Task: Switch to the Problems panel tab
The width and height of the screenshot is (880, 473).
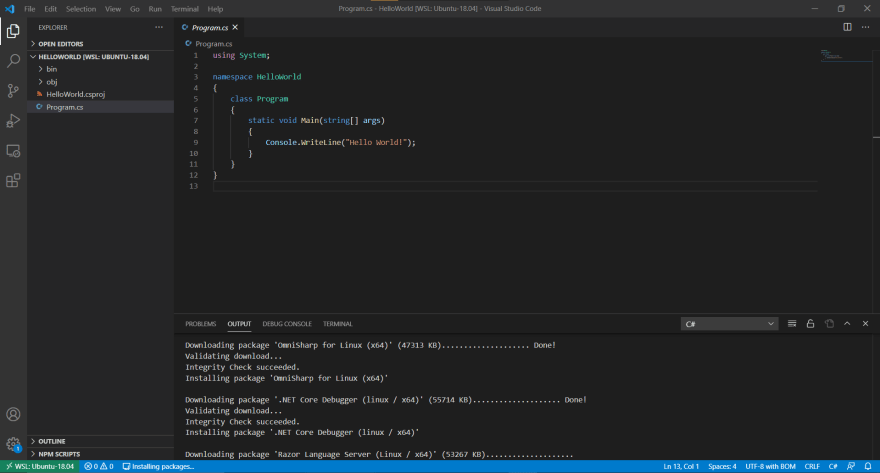Action: coord(200,324)
